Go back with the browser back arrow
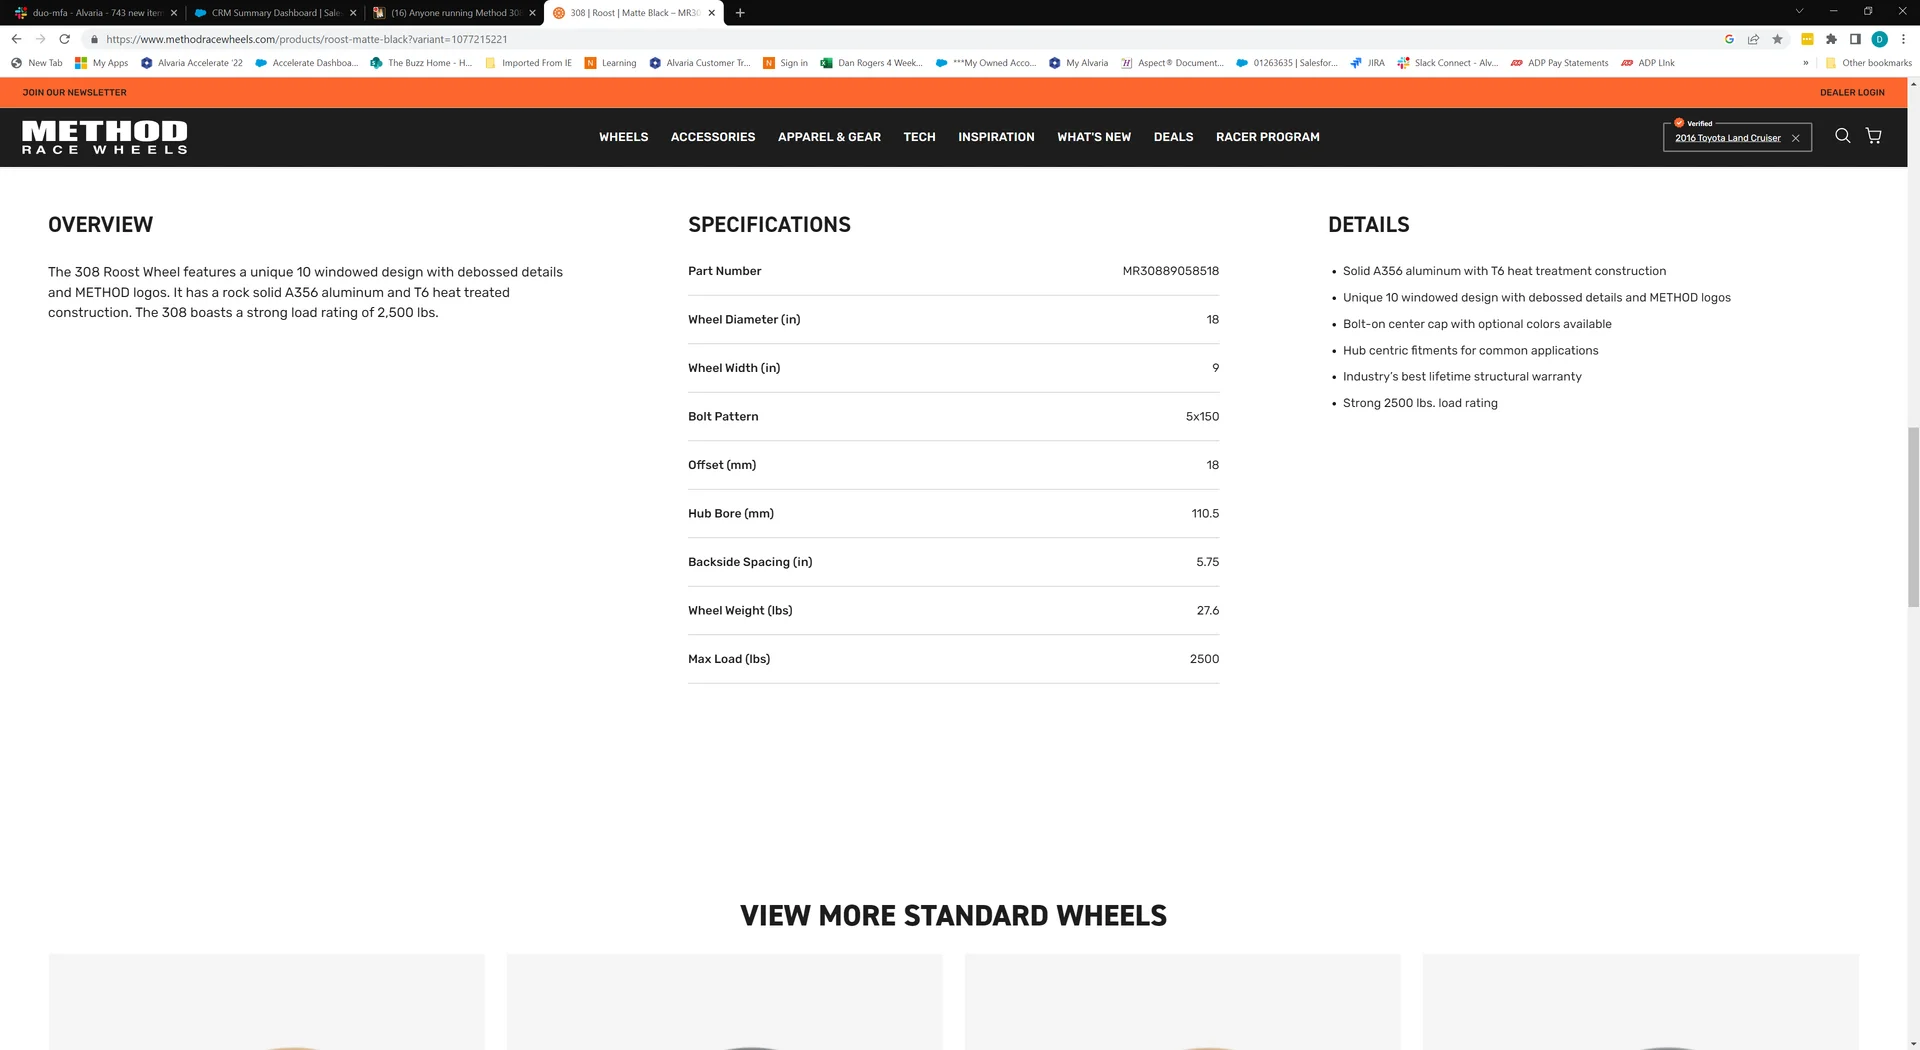Image resolution: width=1920 pixels, height=1050 pixels. tap(16, 39)
